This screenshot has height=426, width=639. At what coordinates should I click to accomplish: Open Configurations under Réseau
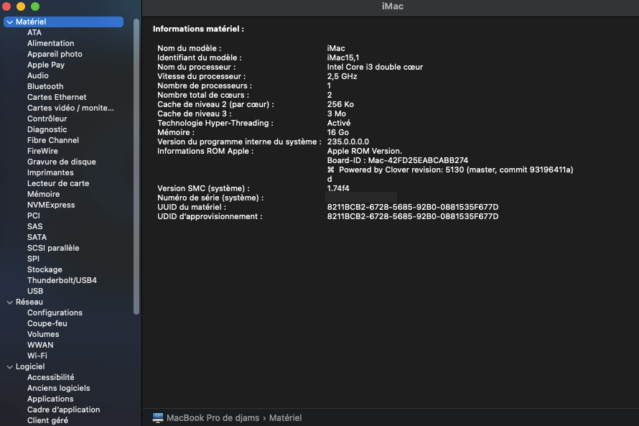(55, 313)
